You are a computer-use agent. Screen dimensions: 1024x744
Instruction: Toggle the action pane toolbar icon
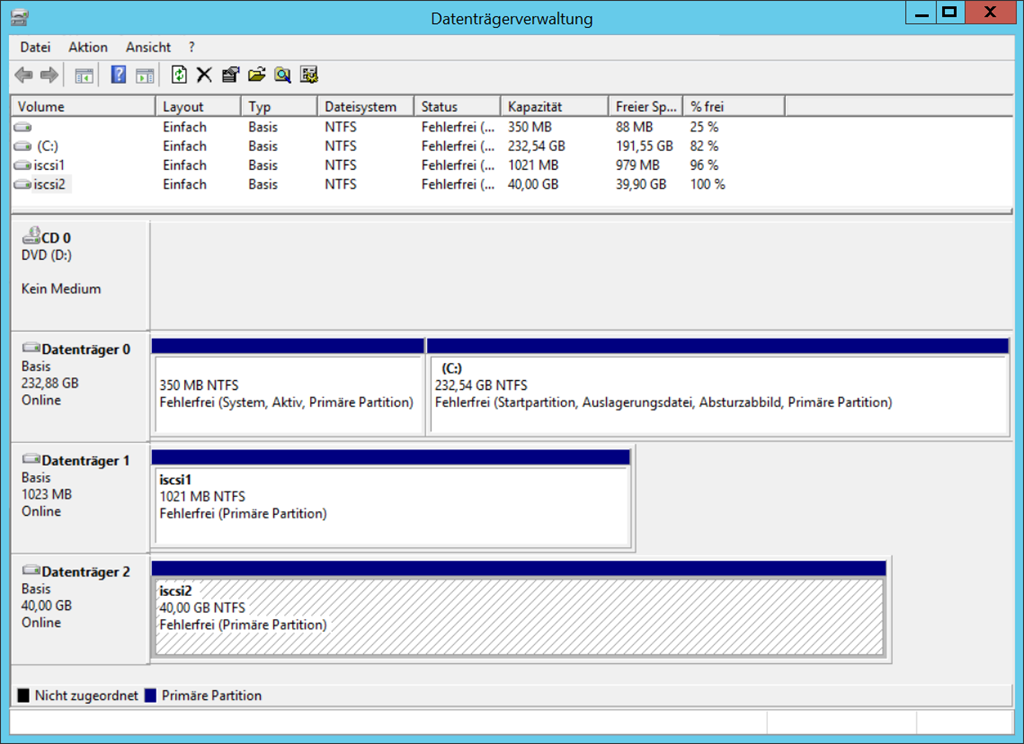145,76
